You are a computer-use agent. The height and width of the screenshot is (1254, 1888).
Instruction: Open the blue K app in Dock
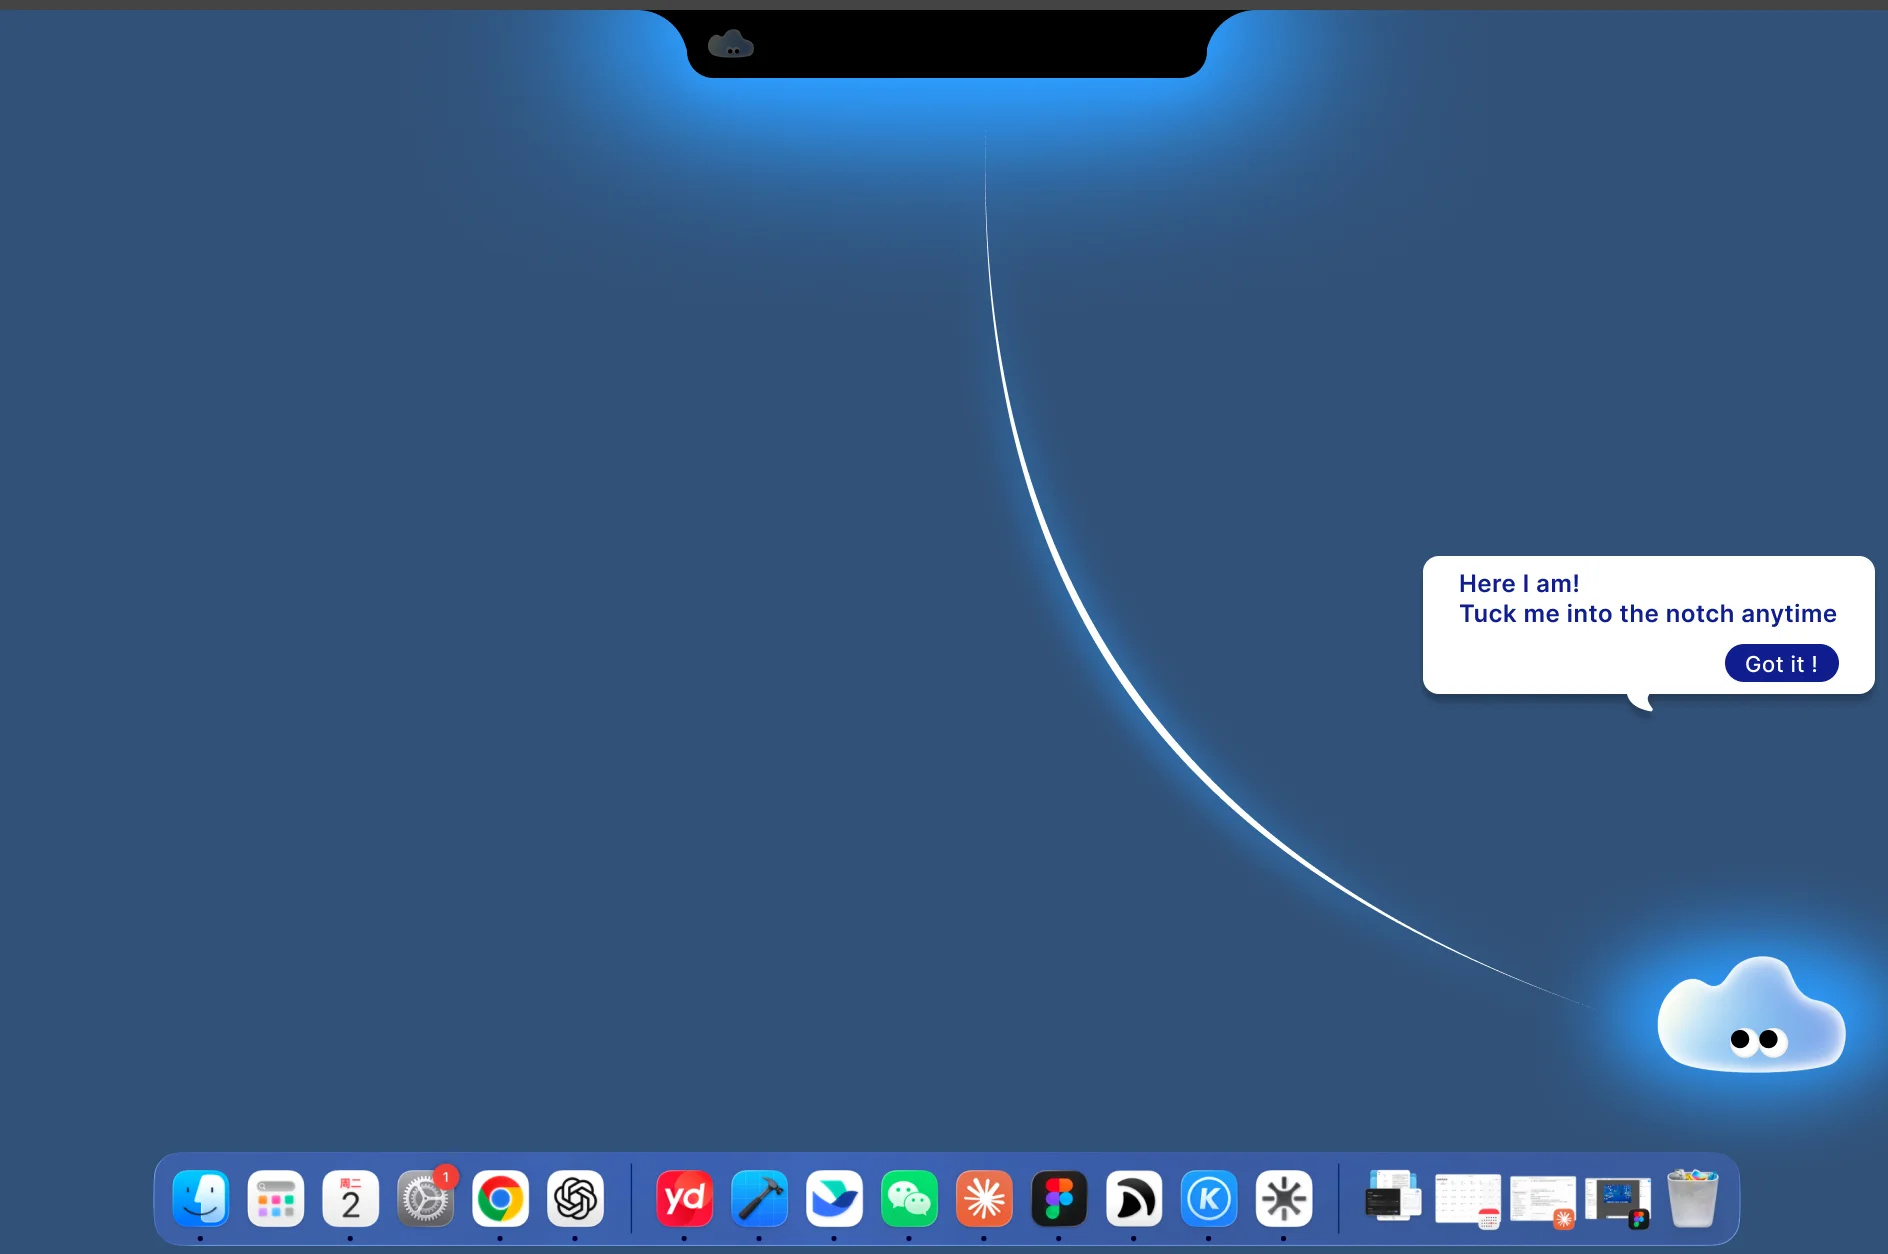click(x=1210, y=1198)
